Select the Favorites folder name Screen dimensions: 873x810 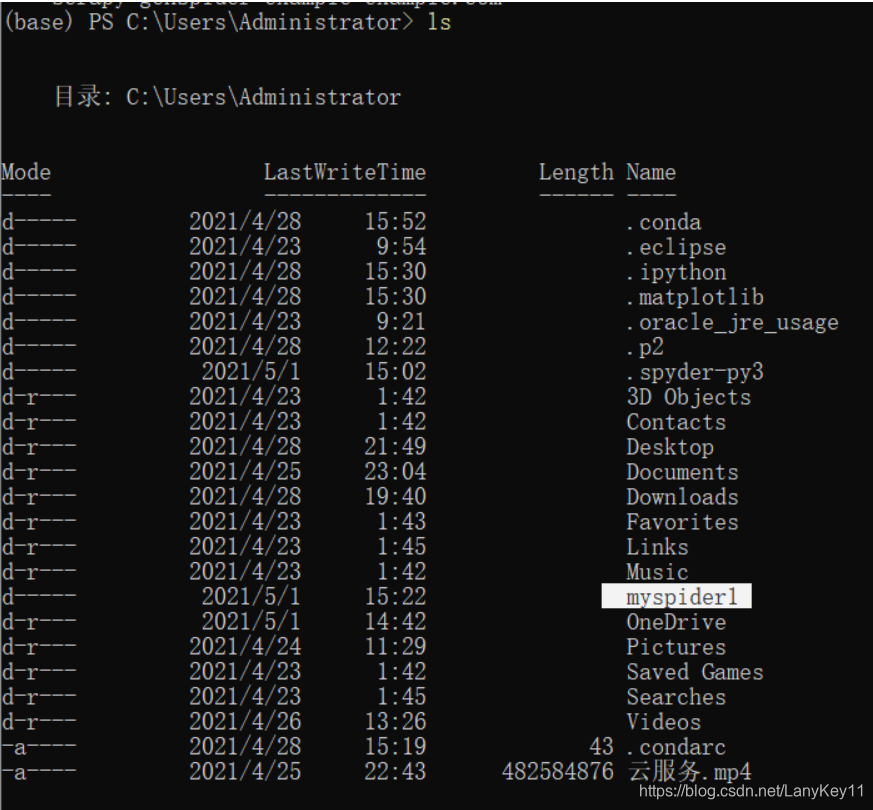pos(683,522)
